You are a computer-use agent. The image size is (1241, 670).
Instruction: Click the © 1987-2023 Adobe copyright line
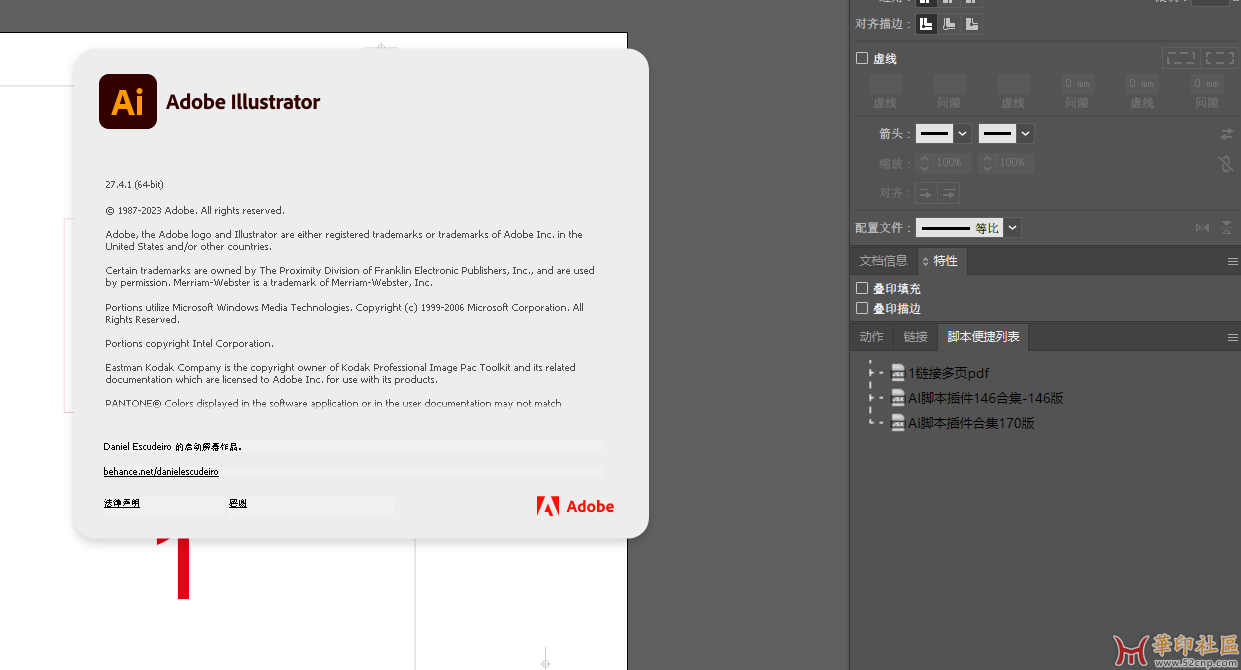(195, 211)
